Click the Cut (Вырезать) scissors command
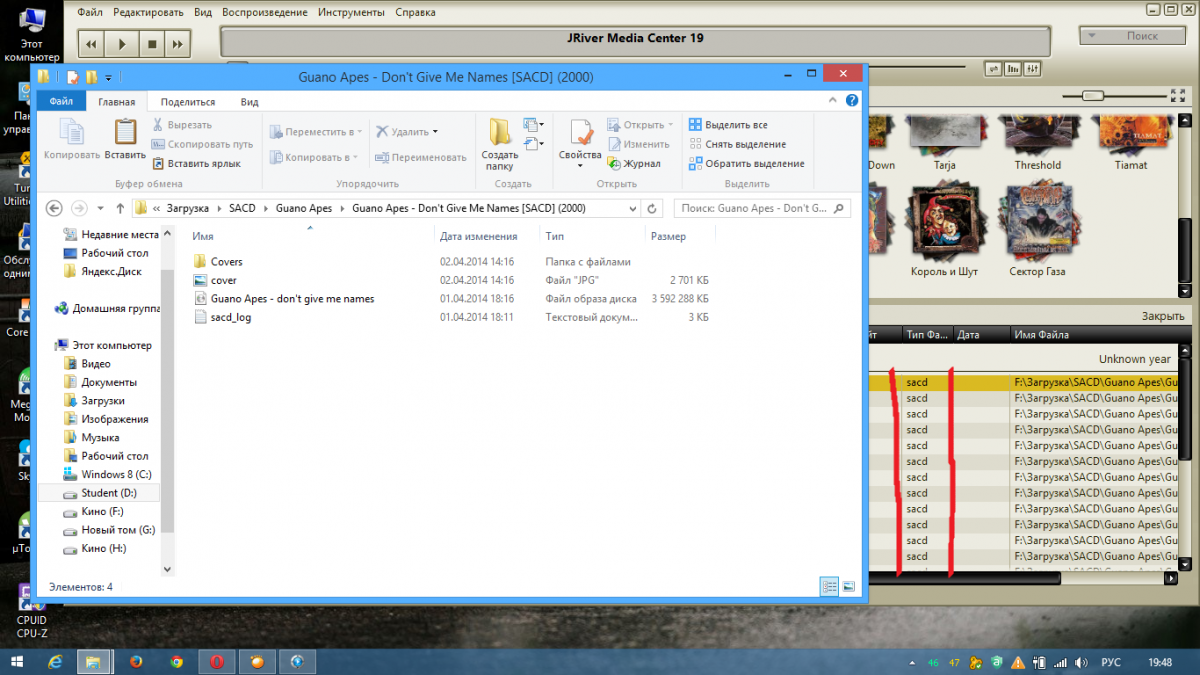1200x675 pixels. click(181, 125)
